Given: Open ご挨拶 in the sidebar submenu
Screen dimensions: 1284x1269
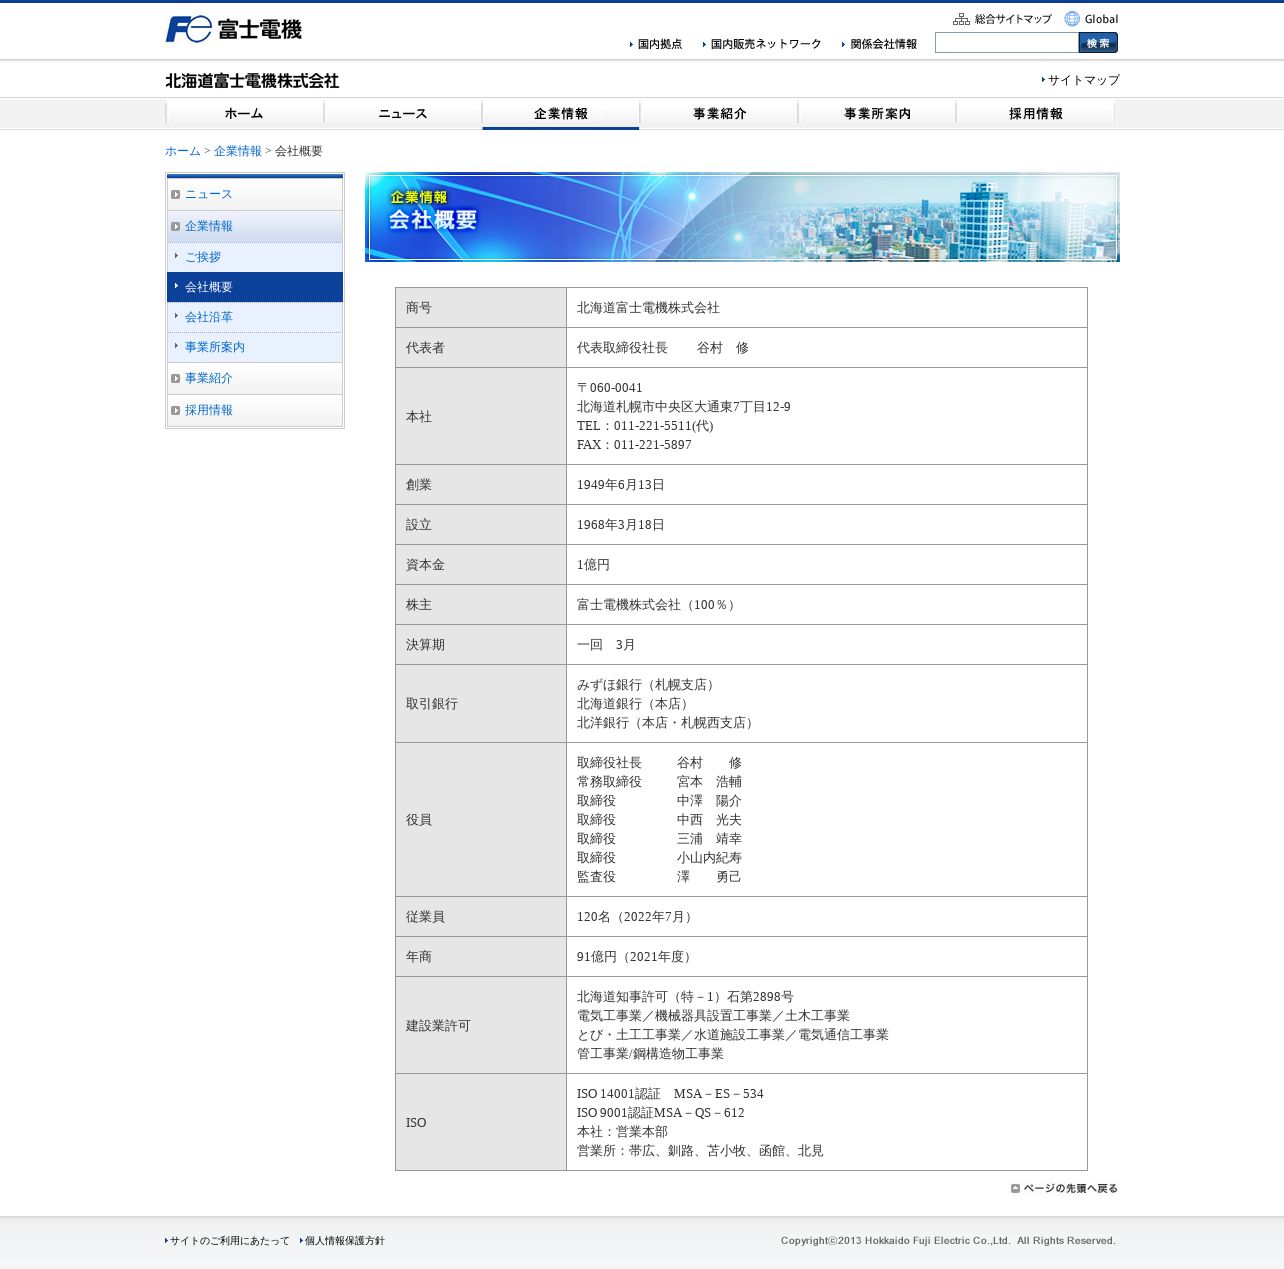Looking at the screenshot, I should tap(255, 257).
